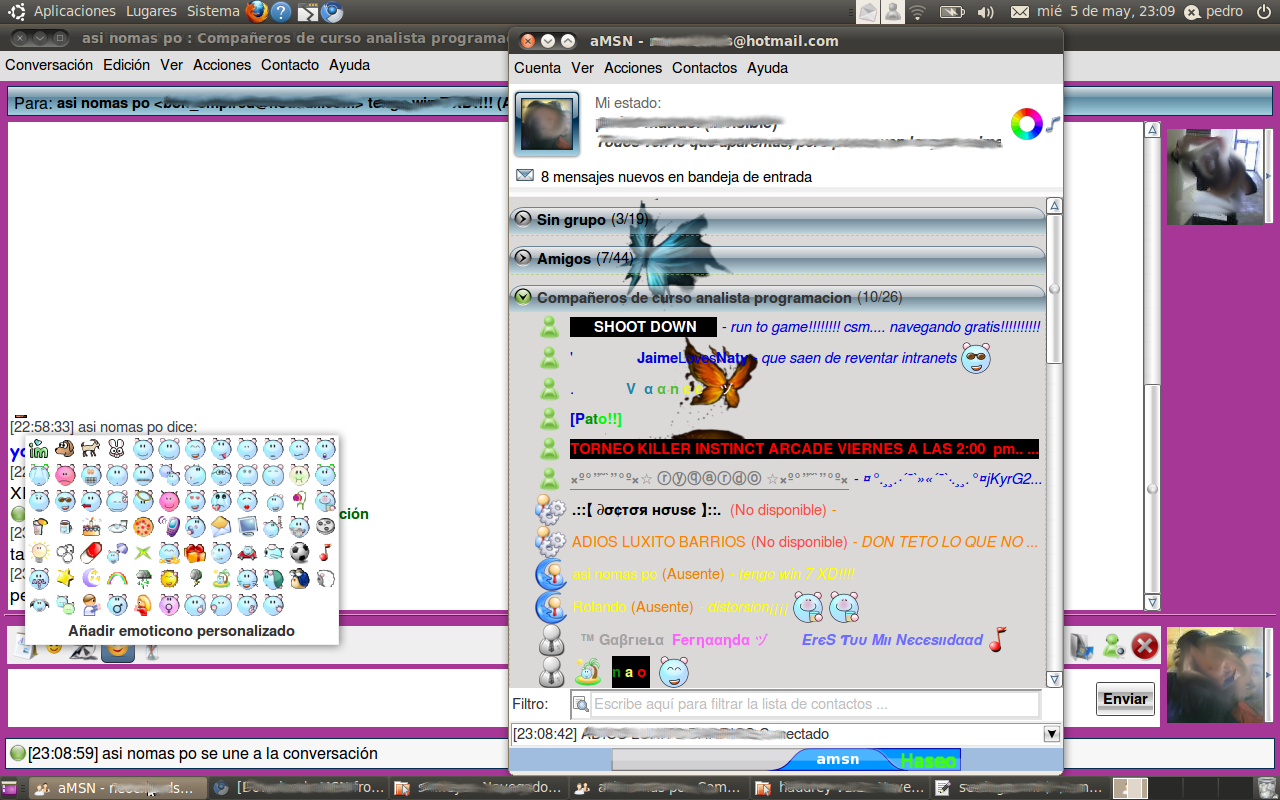1280x800 pixels.
Task: Switch to aMSN task in bottom taskbar
Action: pos(118,788)
